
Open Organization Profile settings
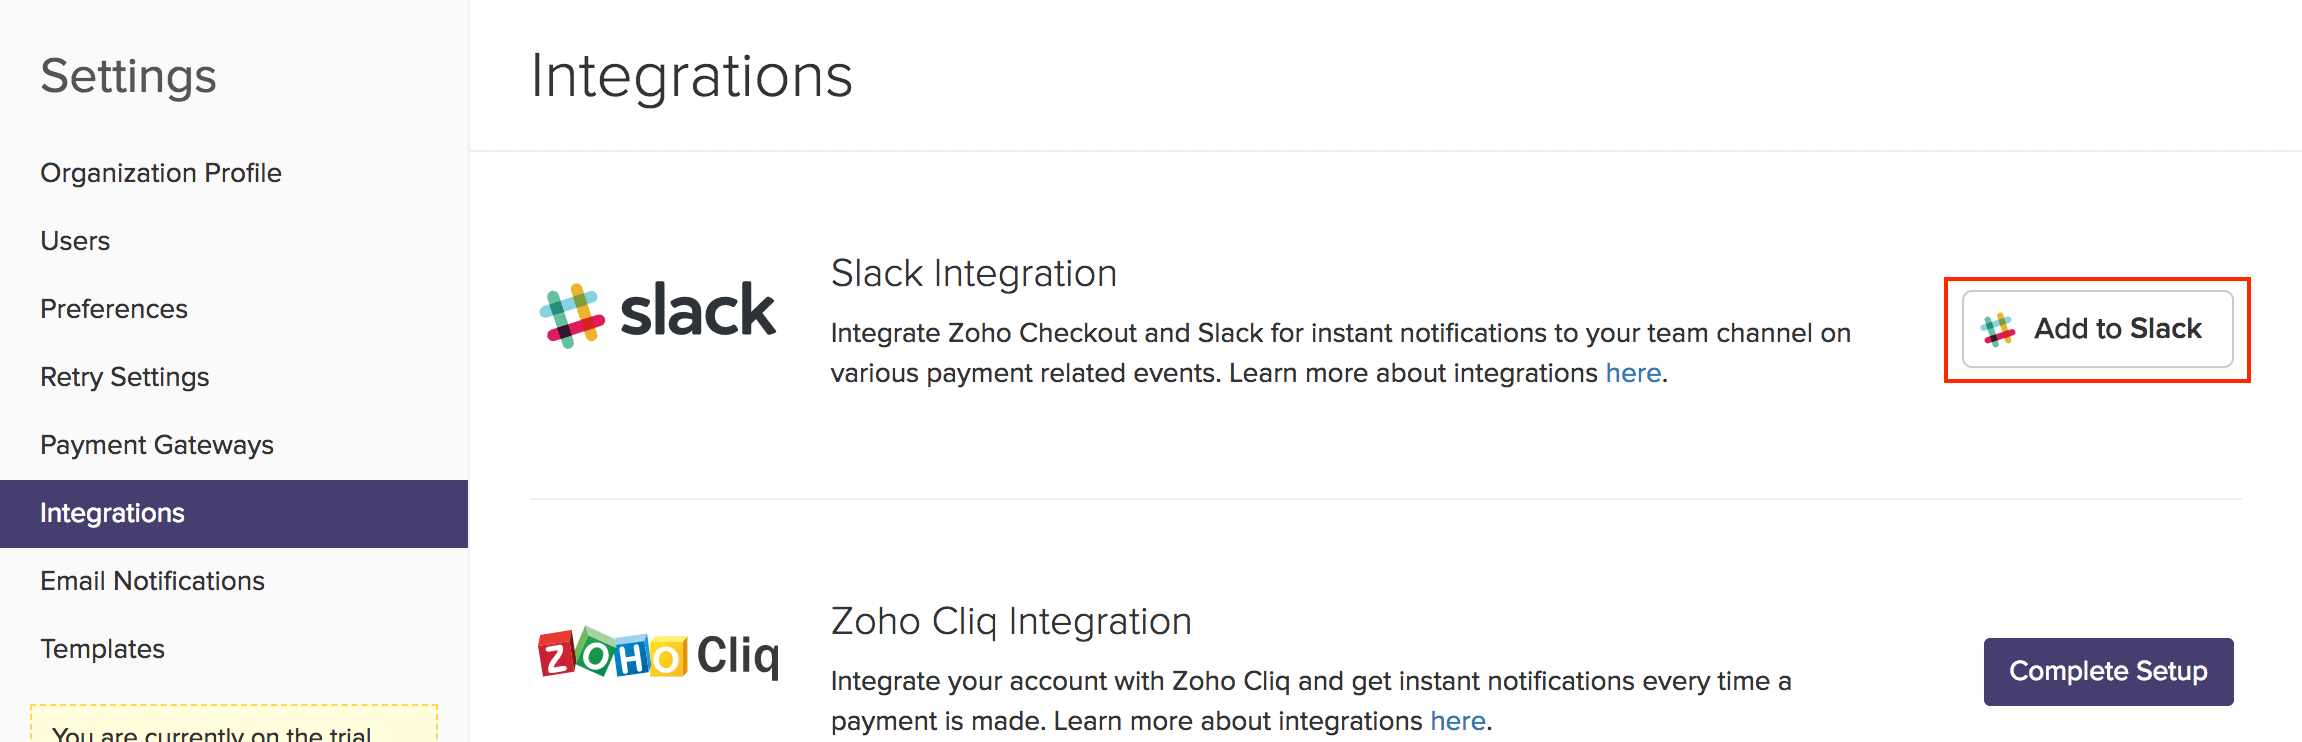pos(161,173)
